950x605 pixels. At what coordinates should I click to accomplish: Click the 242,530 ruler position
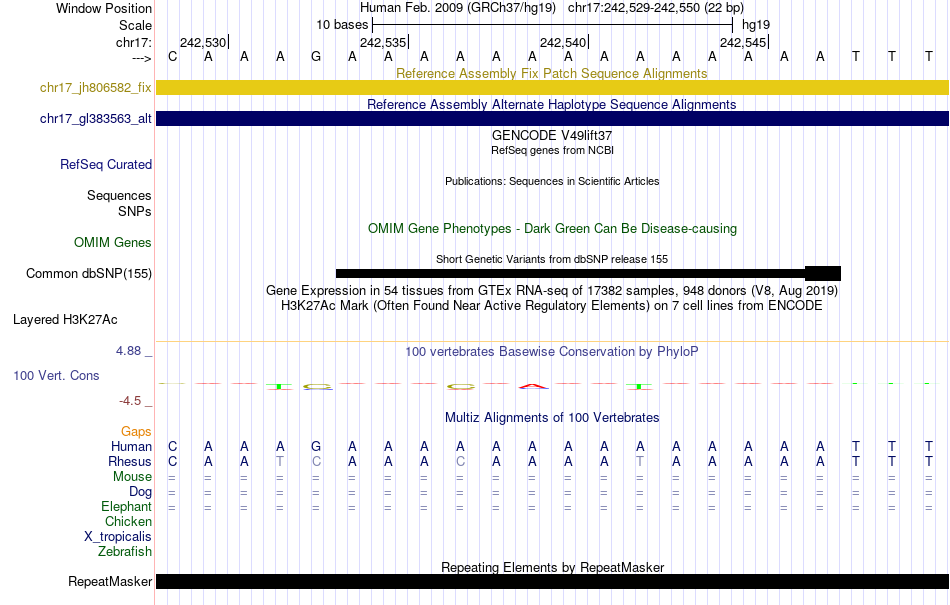[x=203, y=42]
